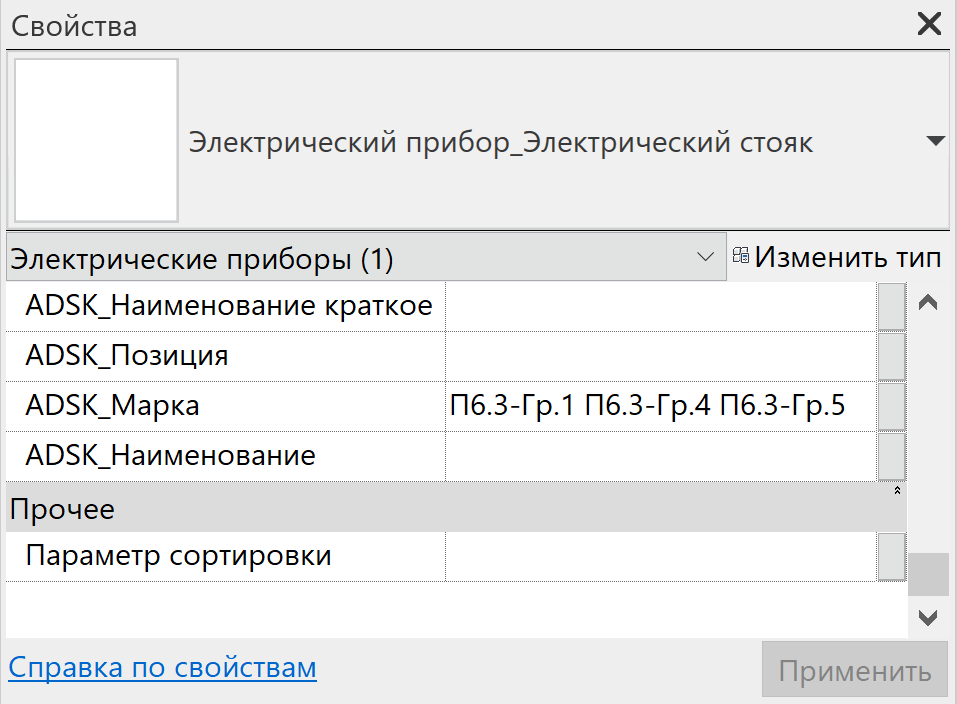
Task: Close the Свойства panel with the X
Action: tap(929, 24)
